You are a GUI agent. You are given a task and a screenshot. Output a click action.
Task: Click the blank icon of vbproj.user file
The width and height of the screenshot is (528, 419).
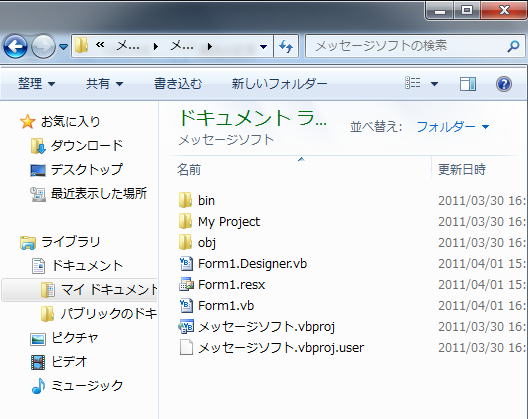(186, 347)
